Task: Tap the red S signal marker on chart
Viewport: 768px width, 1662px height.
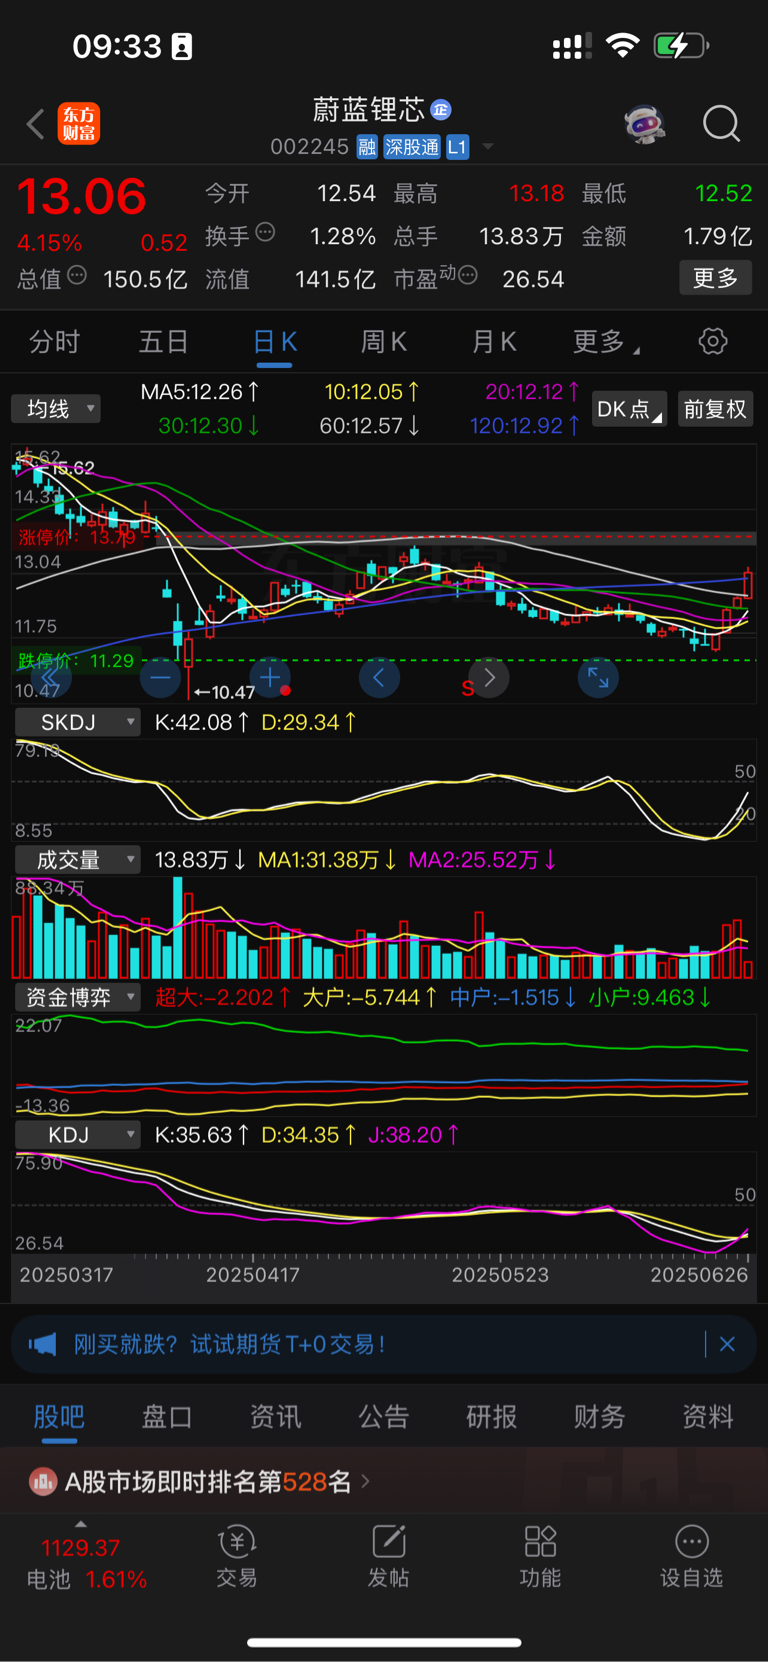Action: coord(467,689)
